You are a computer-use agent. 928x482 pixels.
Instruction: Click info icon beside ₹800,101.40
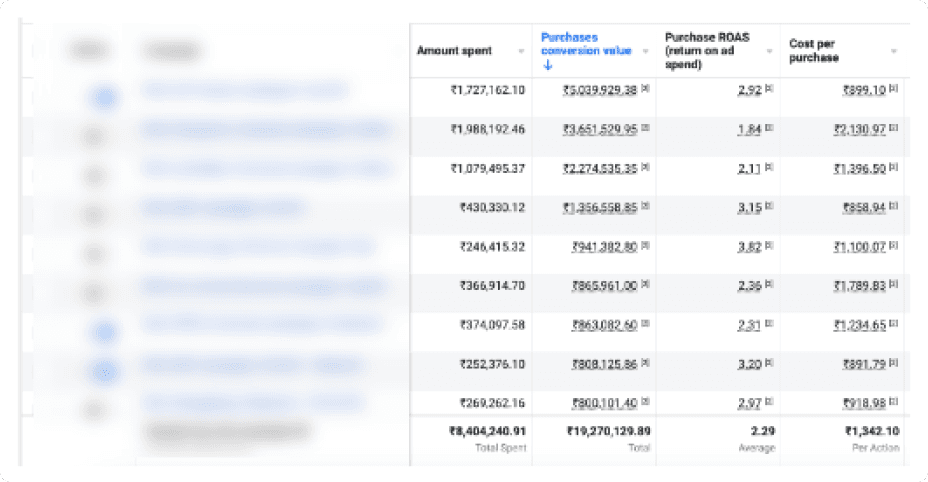[646, 401]
